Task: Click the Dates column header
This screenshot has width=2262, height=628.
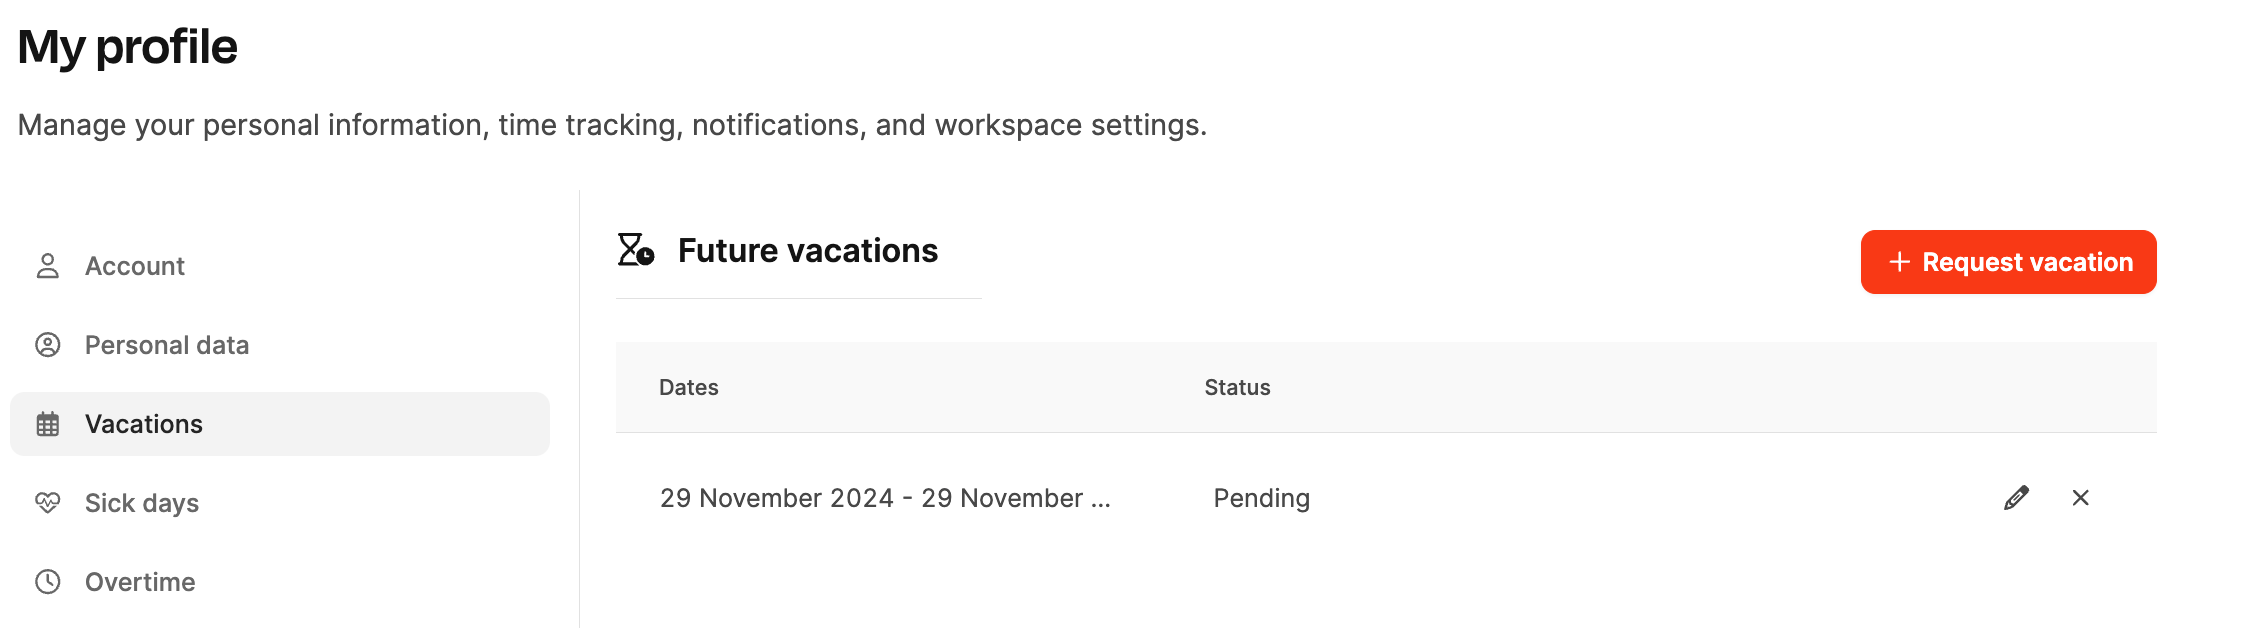Action: pos(688,388)
